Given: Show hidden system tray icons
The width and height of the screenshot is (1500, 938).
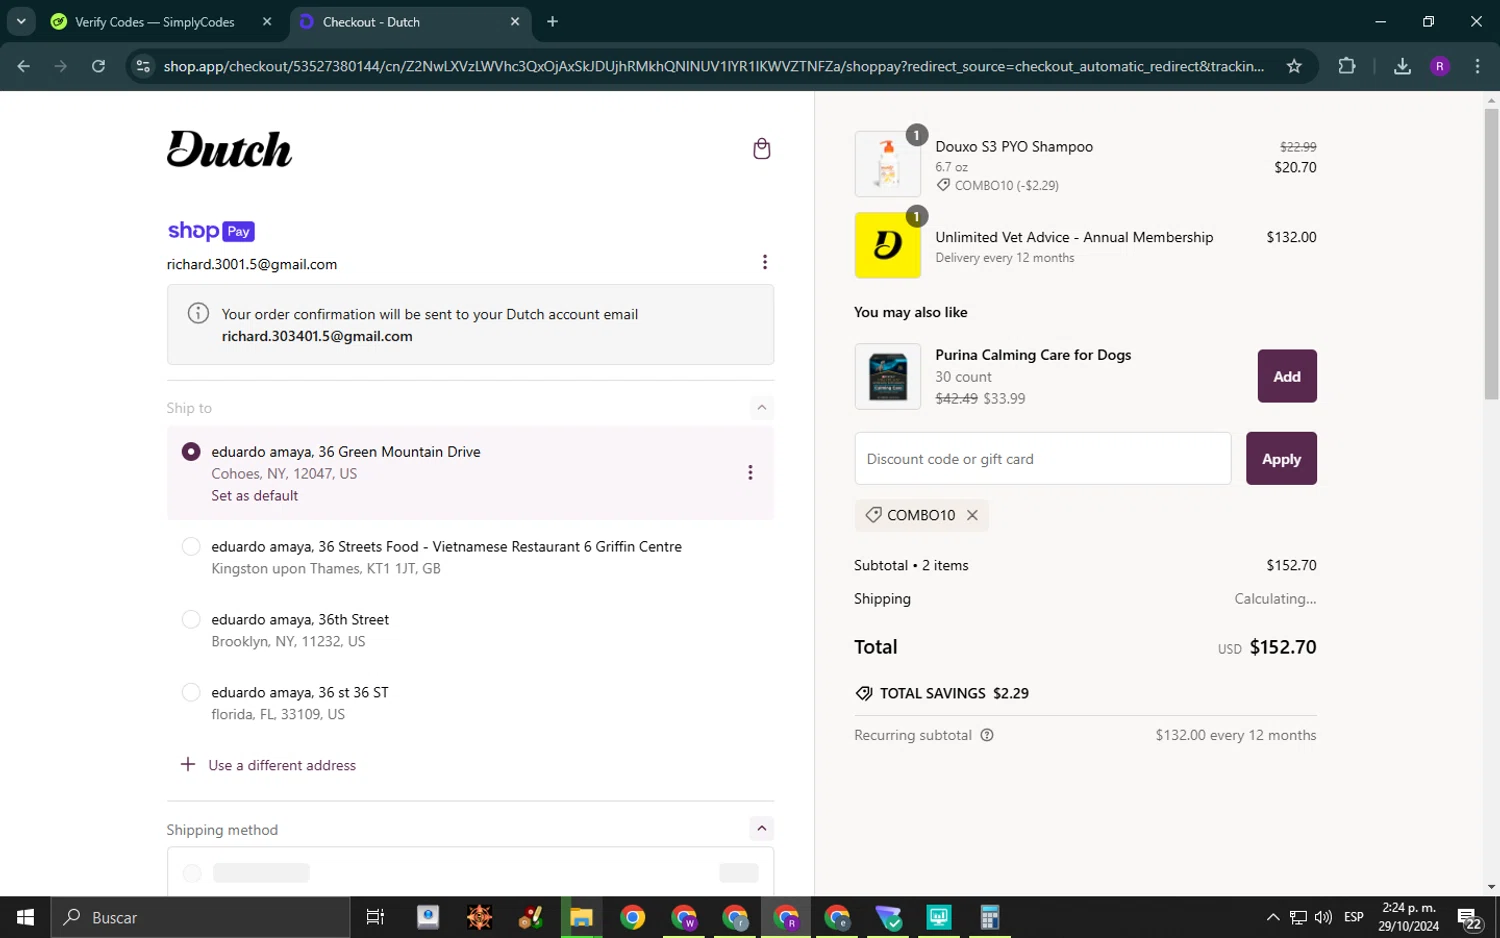Looking at the screenshot, I should pos(1273,917).
